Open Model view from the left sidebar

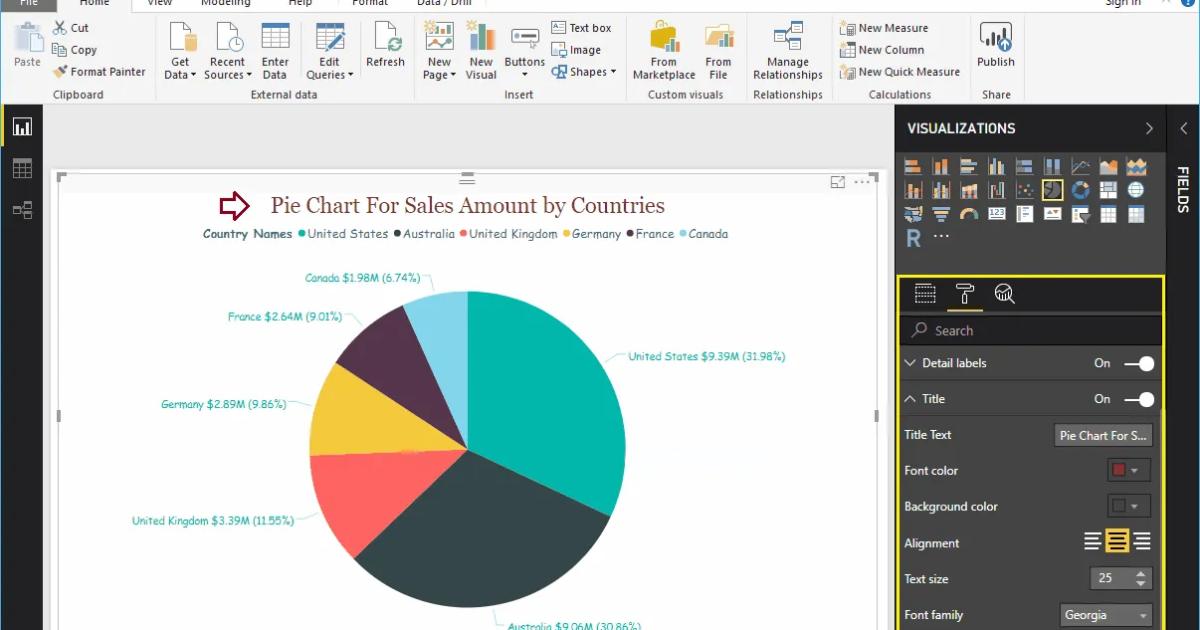click(x=22, y=210)
